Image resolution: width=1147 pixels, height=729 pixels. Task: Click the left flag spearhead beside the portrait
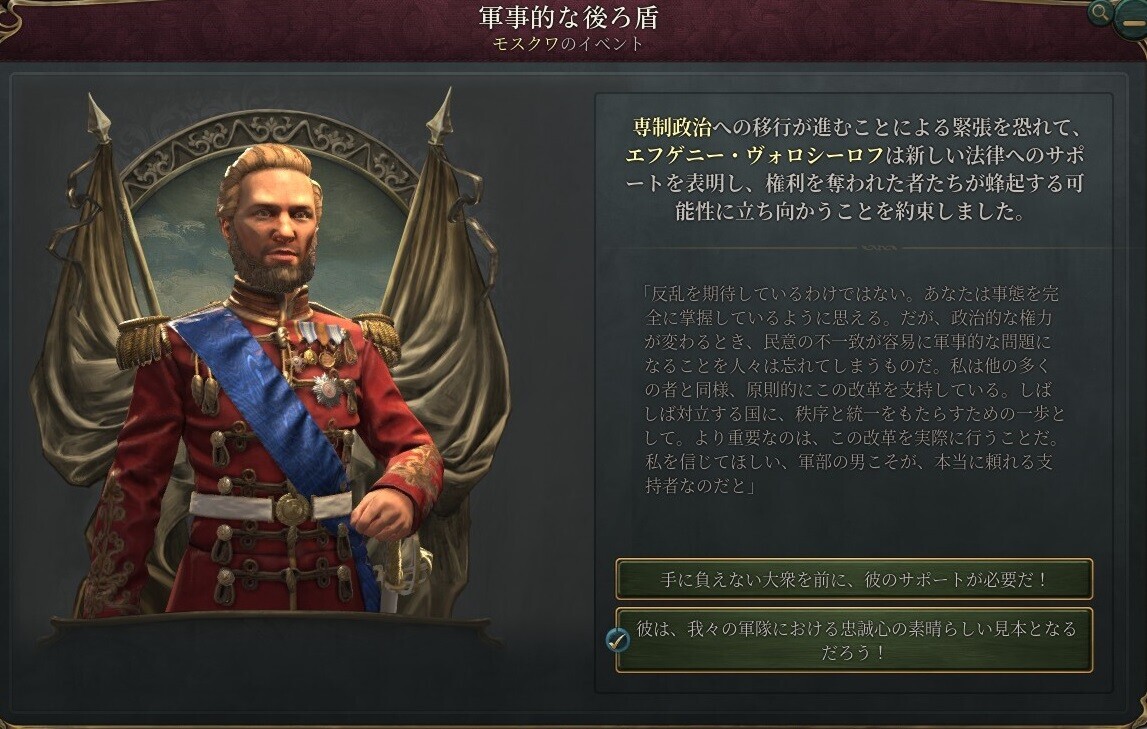click(99, 119)
